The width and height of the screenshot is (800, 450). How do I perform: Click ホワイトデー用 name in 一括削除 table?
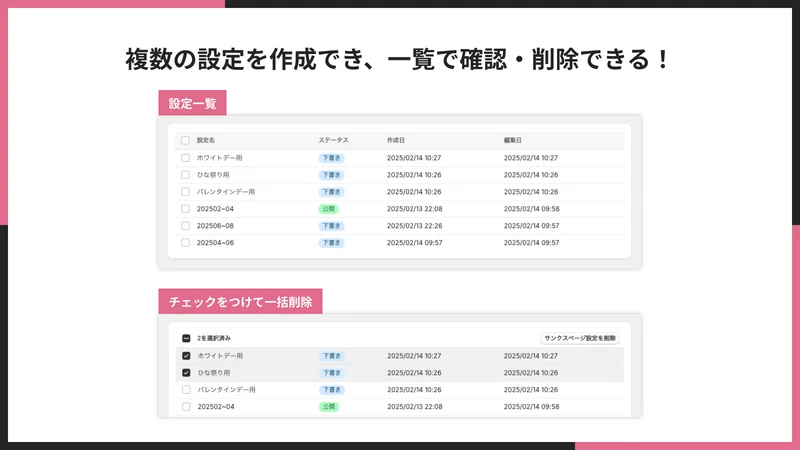220,356
